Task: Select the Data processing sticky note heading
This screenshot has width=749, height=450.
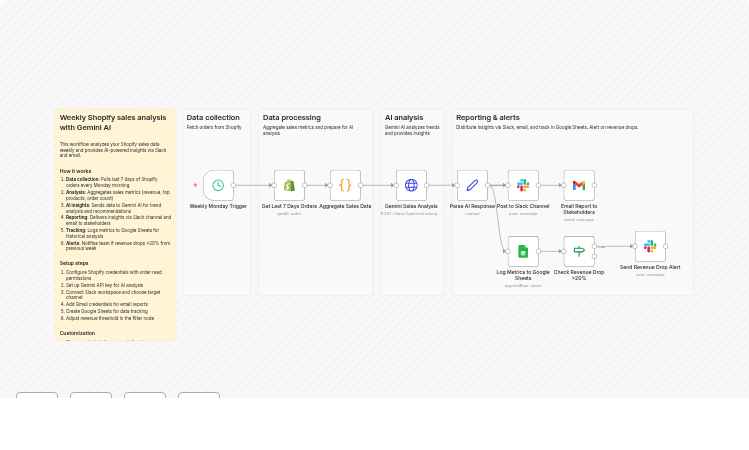Action: [x=291, y=118]
